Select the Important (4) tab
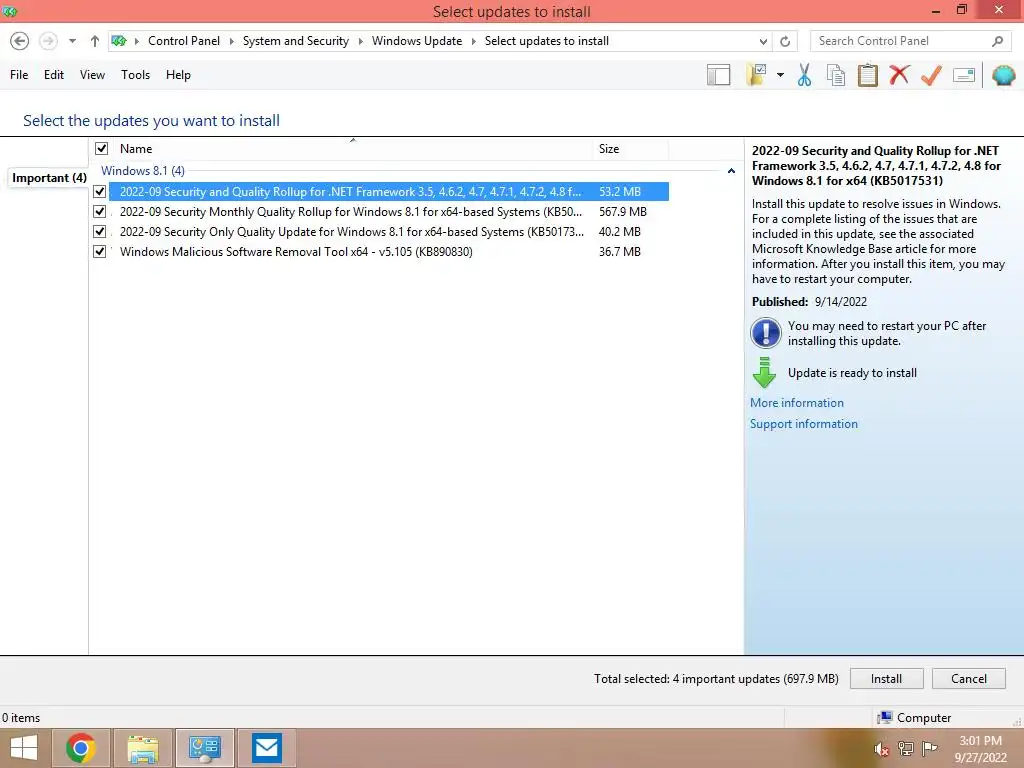Viewport: 1024px width, 768px height. 50,178
